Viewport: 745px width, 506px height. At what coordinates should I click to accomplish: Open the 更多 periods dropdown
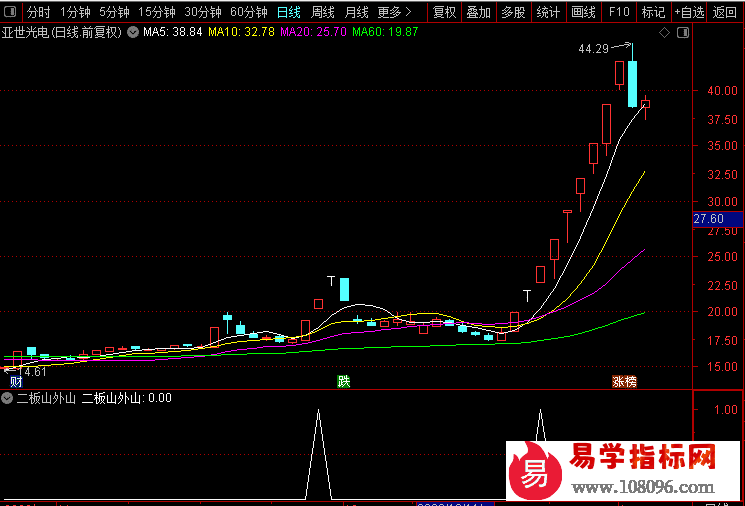(x=394, y=12)
